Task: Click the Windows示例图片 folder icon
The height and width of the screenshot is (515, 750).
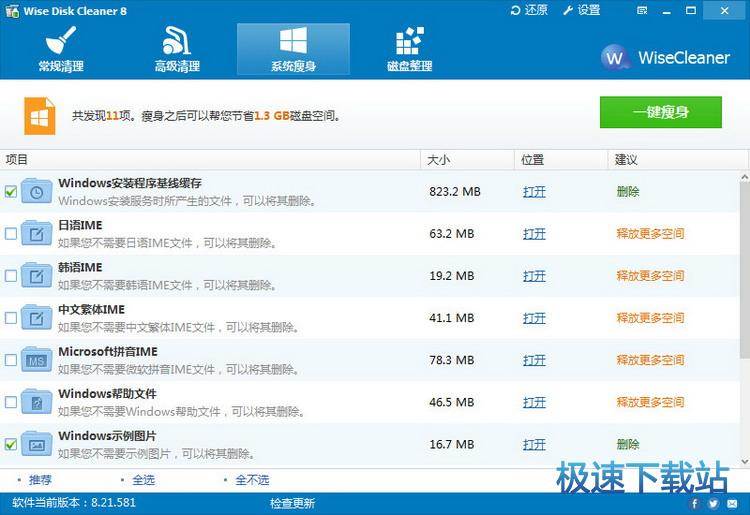Action: point(36,444)
